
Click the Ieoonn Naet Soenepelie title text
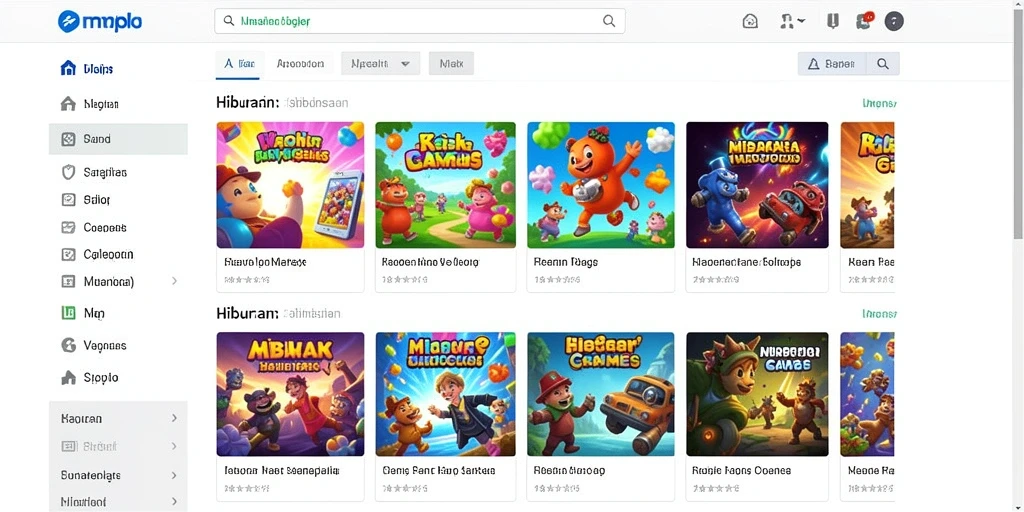point(281,470)
